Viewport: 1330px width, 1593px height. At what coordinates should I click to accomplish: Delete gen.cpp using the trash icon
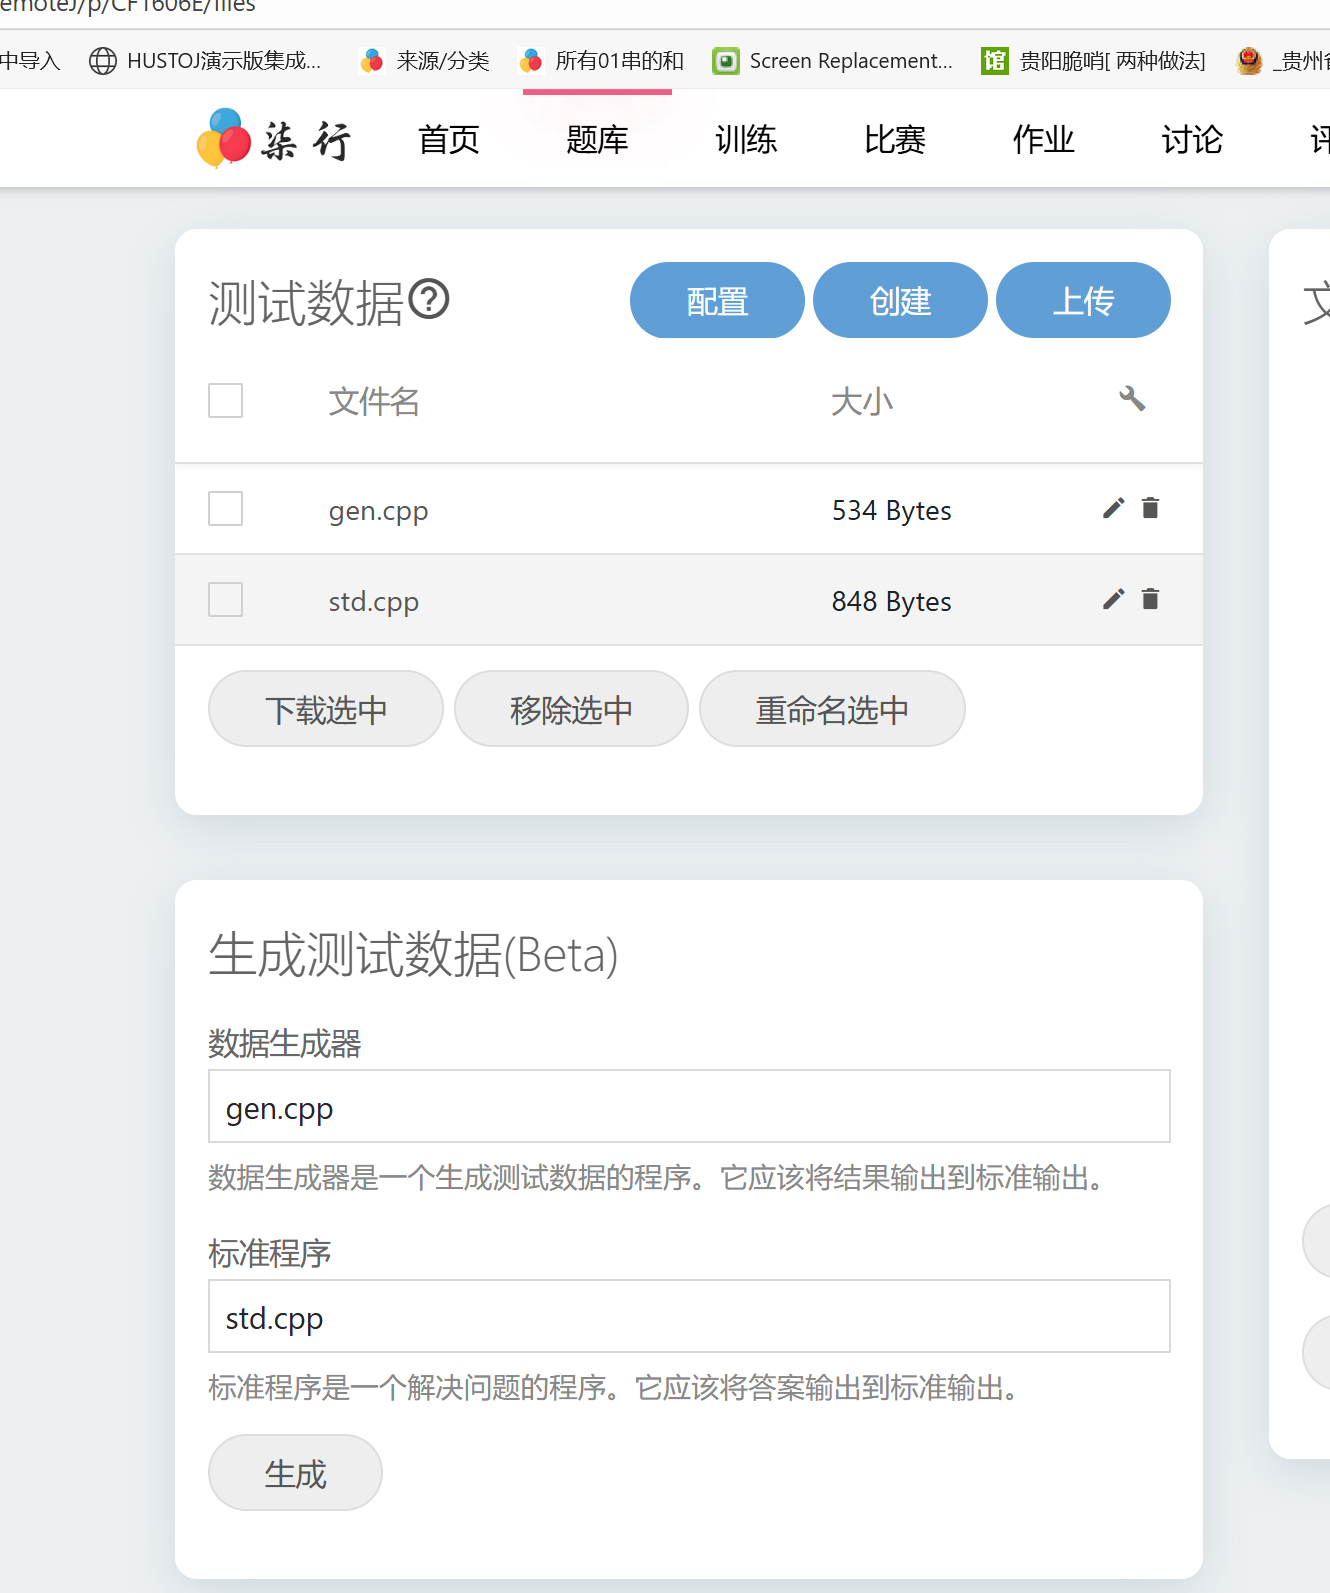click(1150, 509)
